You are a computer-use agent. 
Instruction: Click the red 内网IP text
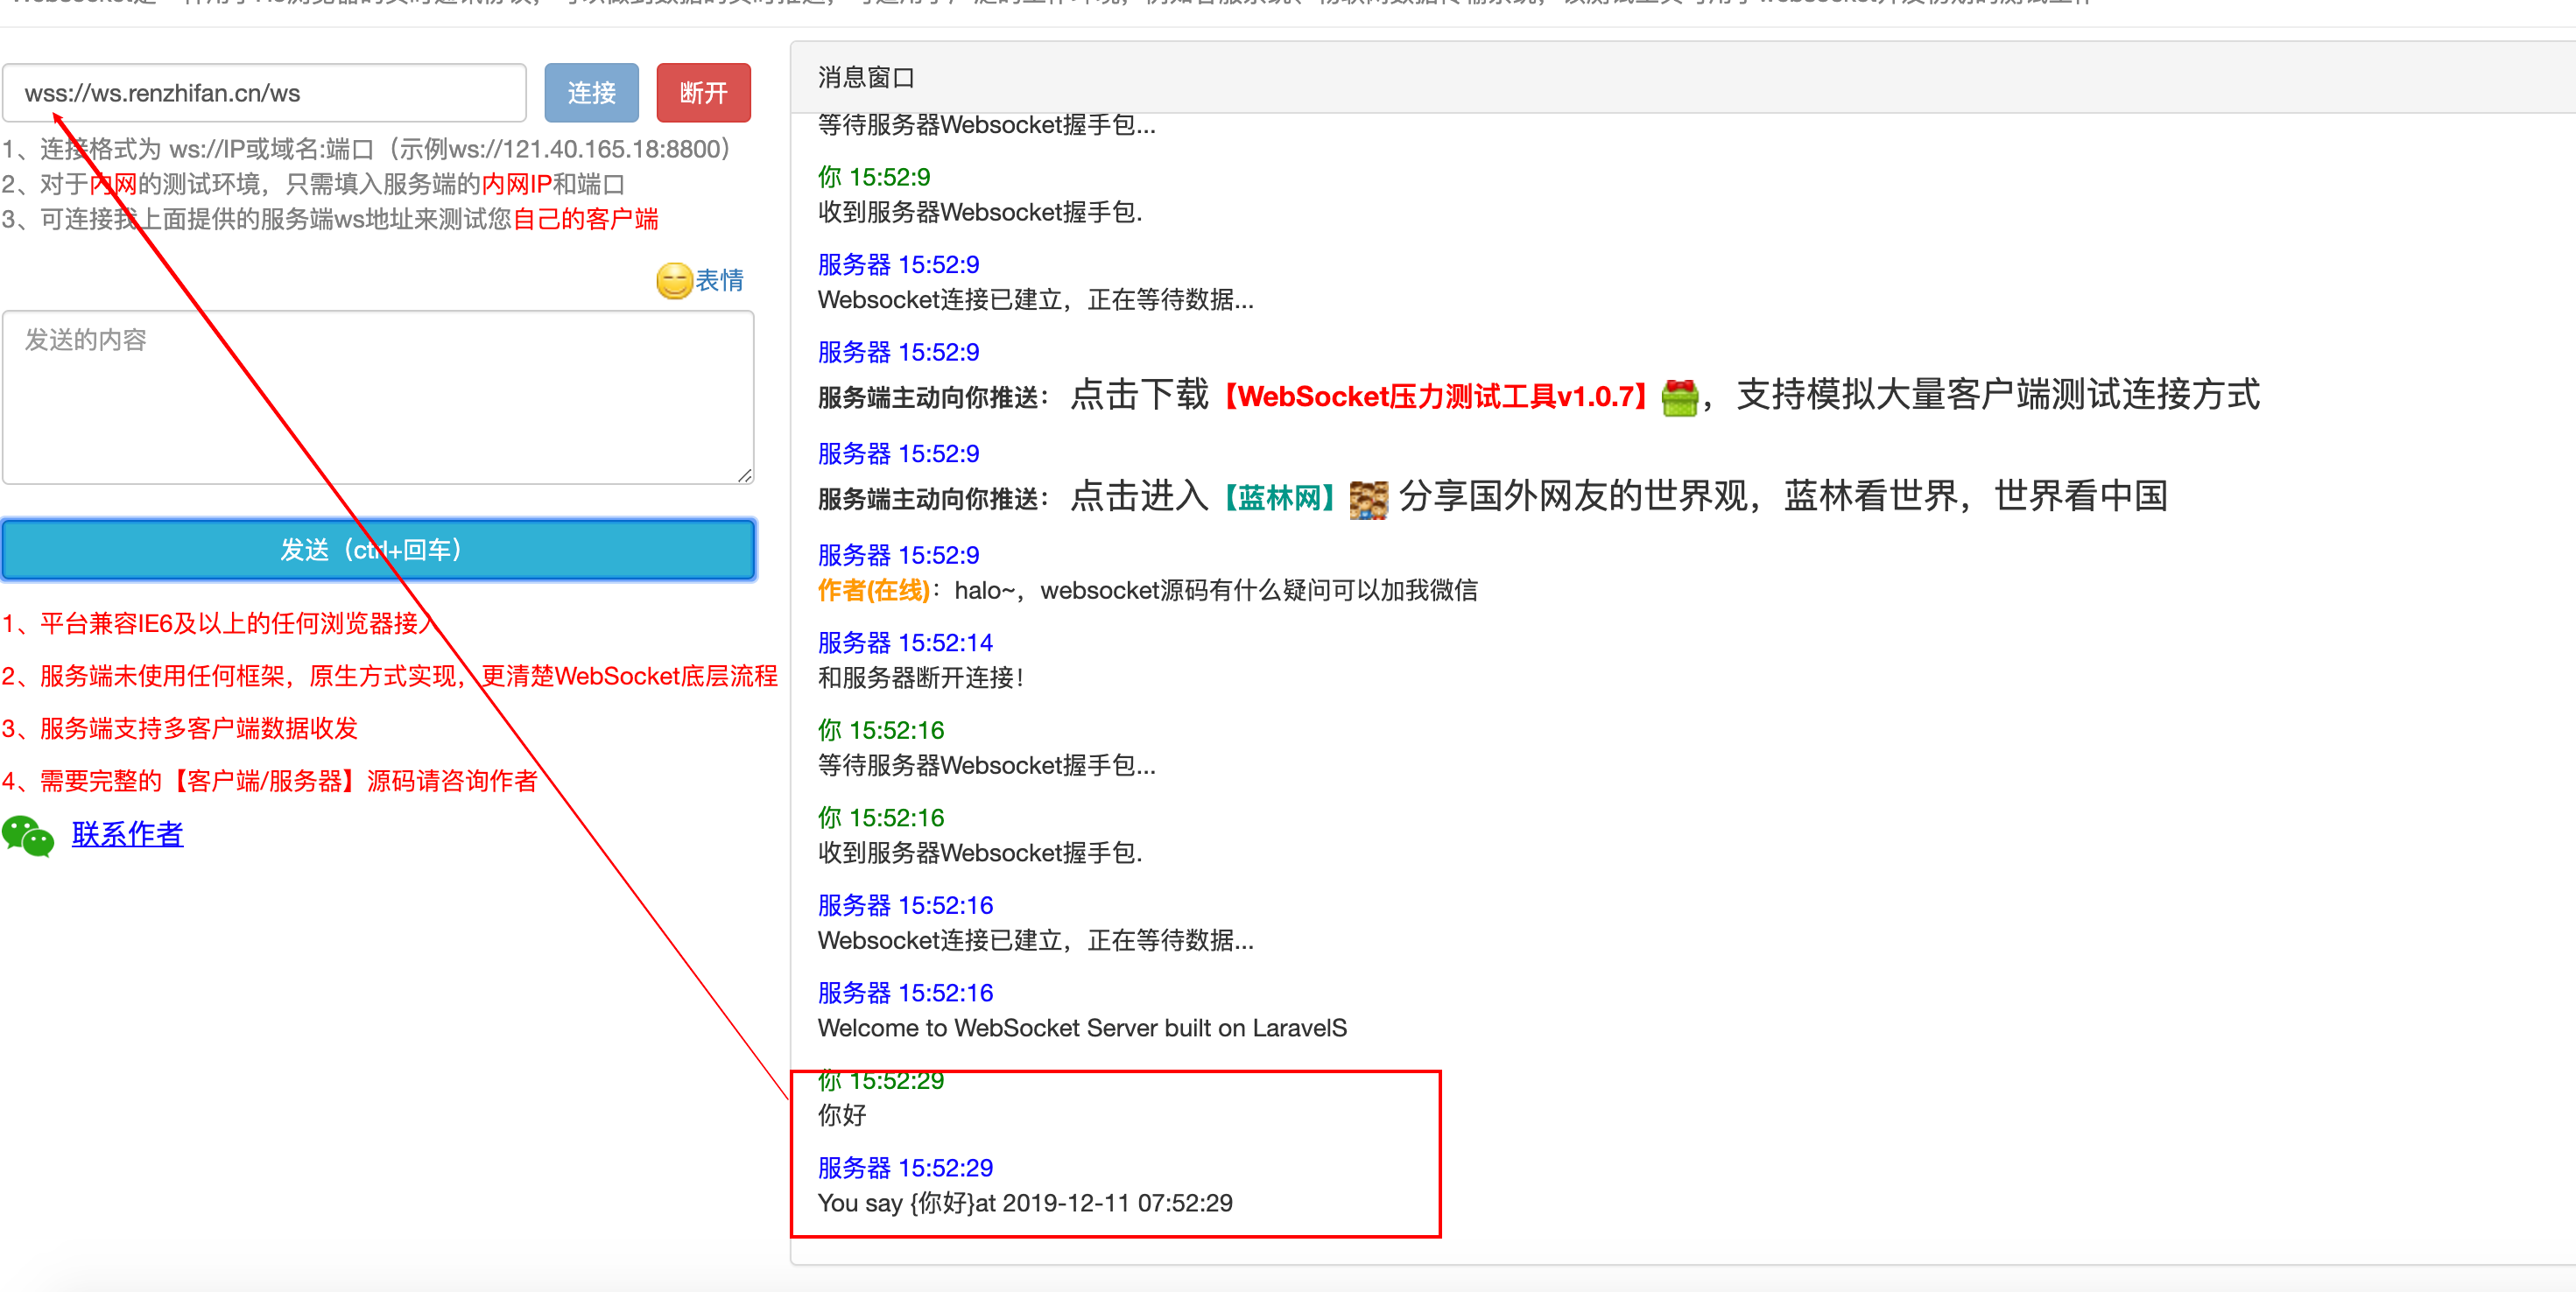[516, 184]
